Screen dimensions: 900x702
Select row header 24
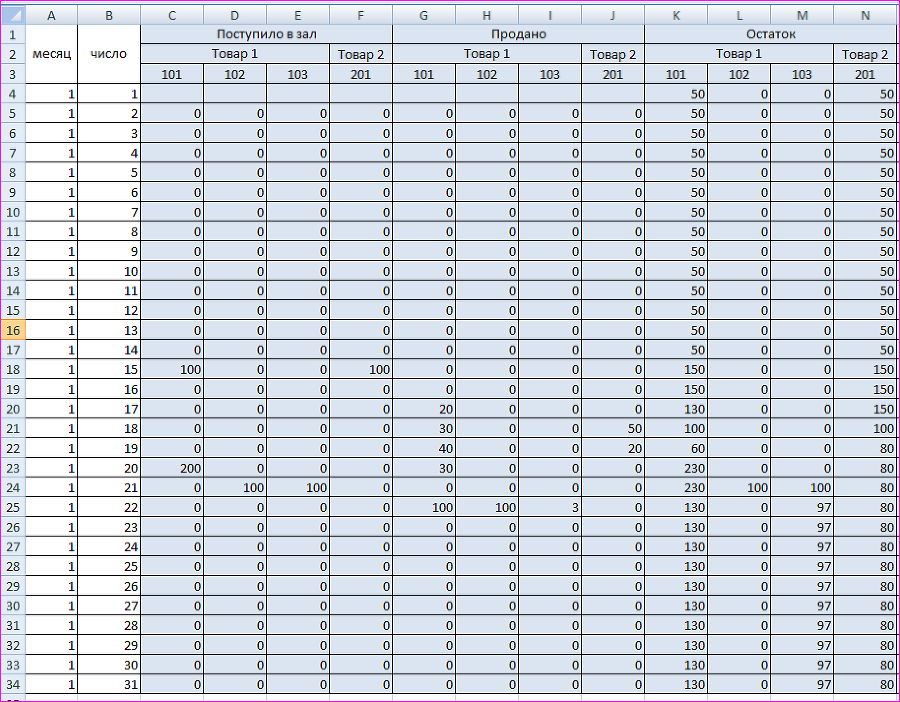click(13, 488)
